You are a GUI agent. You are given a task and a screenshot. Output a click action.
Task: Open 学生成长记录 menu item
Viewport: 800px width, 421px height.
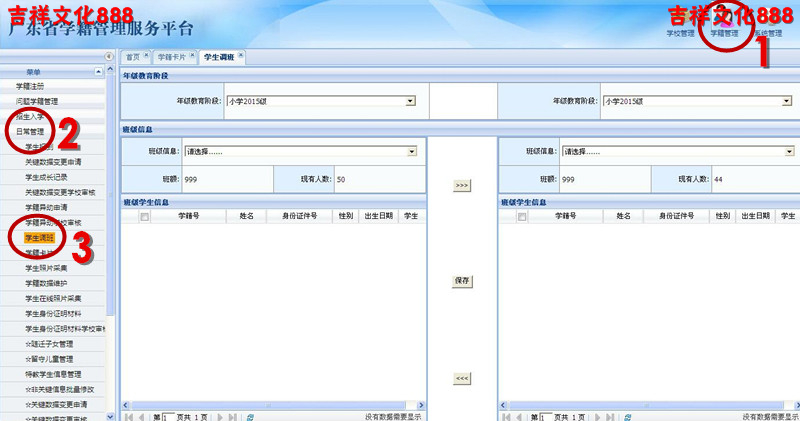click(46, 177)
